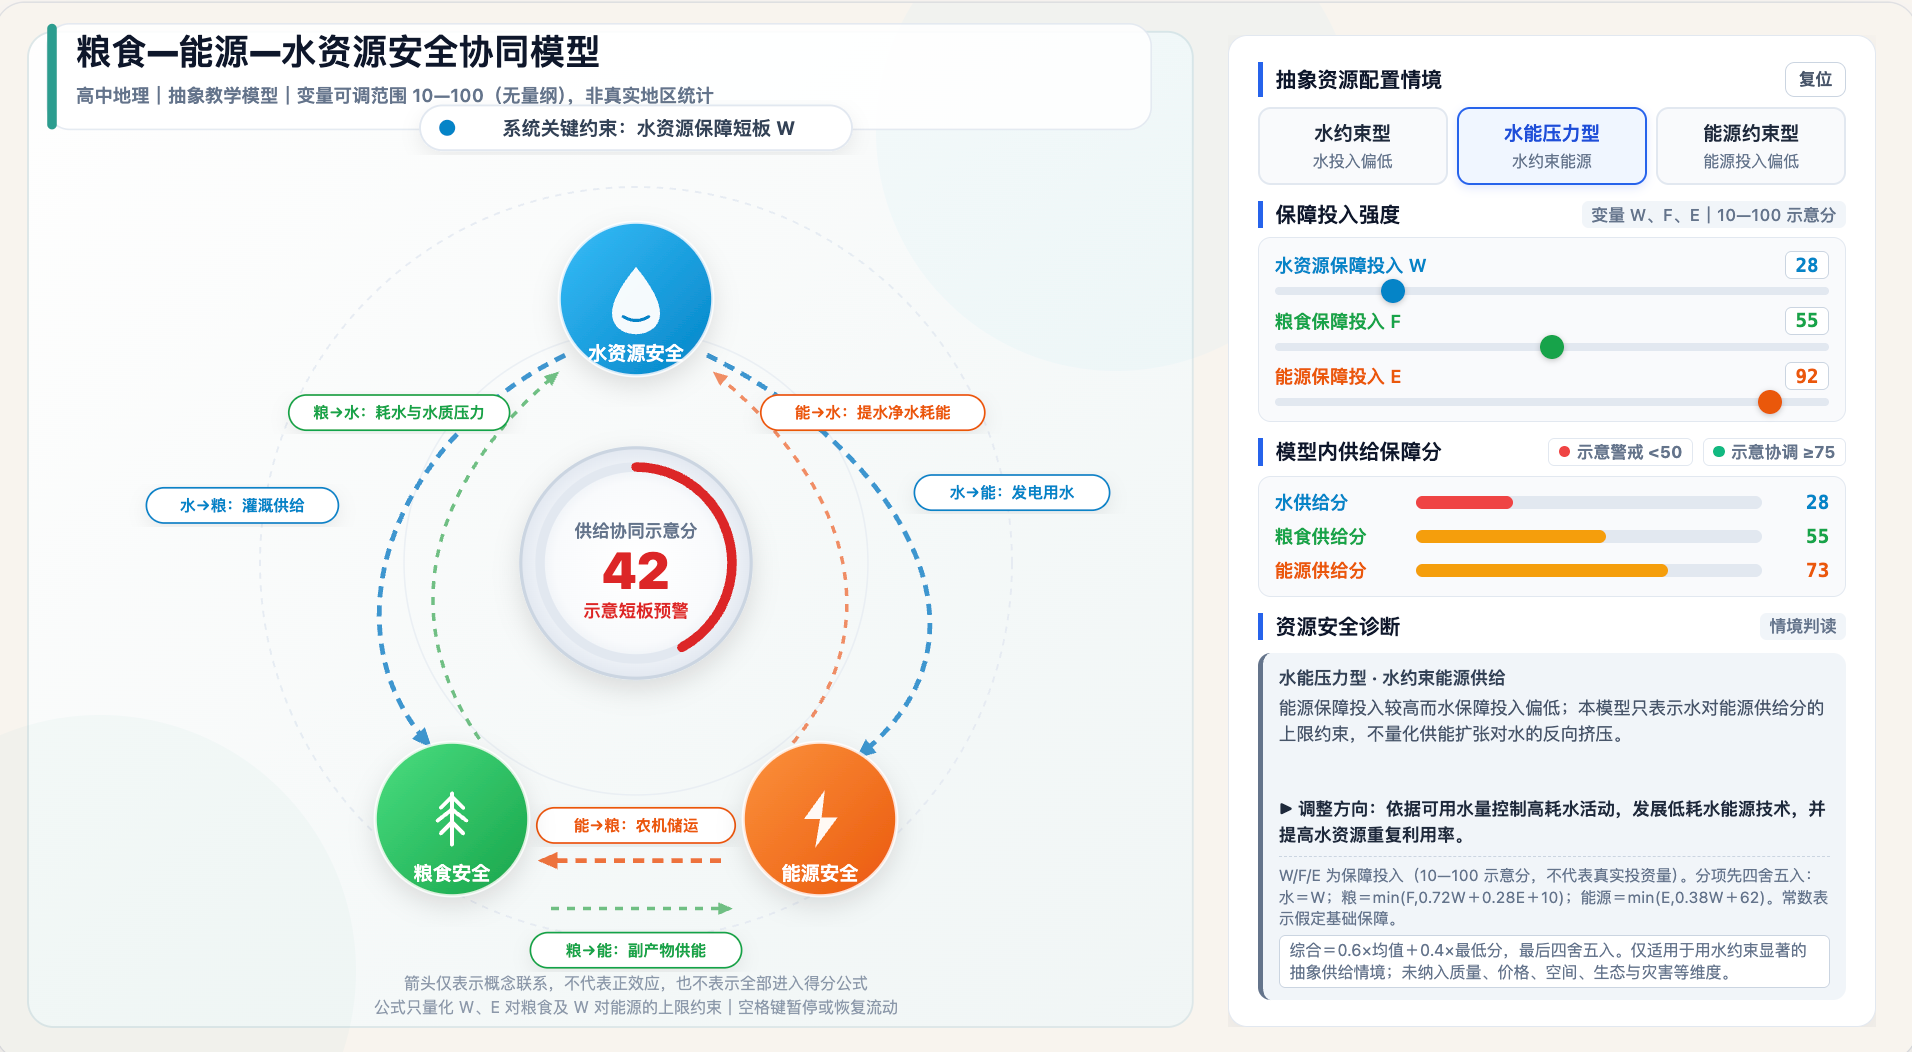Click the central score gauge showing 42

pos(636,563)
